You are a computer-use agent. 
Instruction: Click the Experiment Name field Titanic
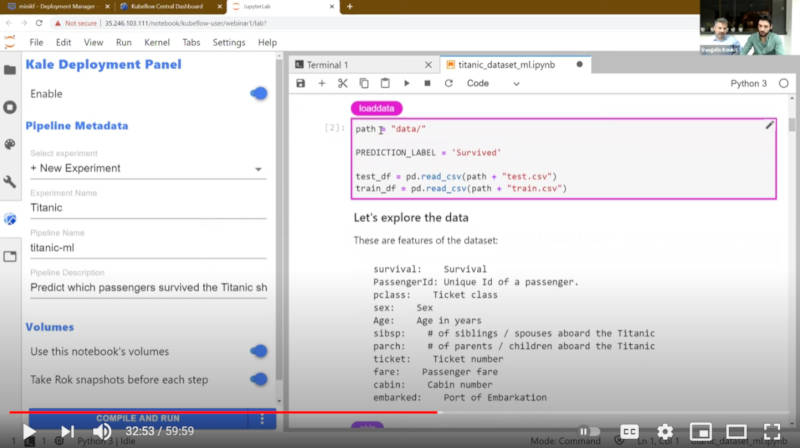coord(148,208)
